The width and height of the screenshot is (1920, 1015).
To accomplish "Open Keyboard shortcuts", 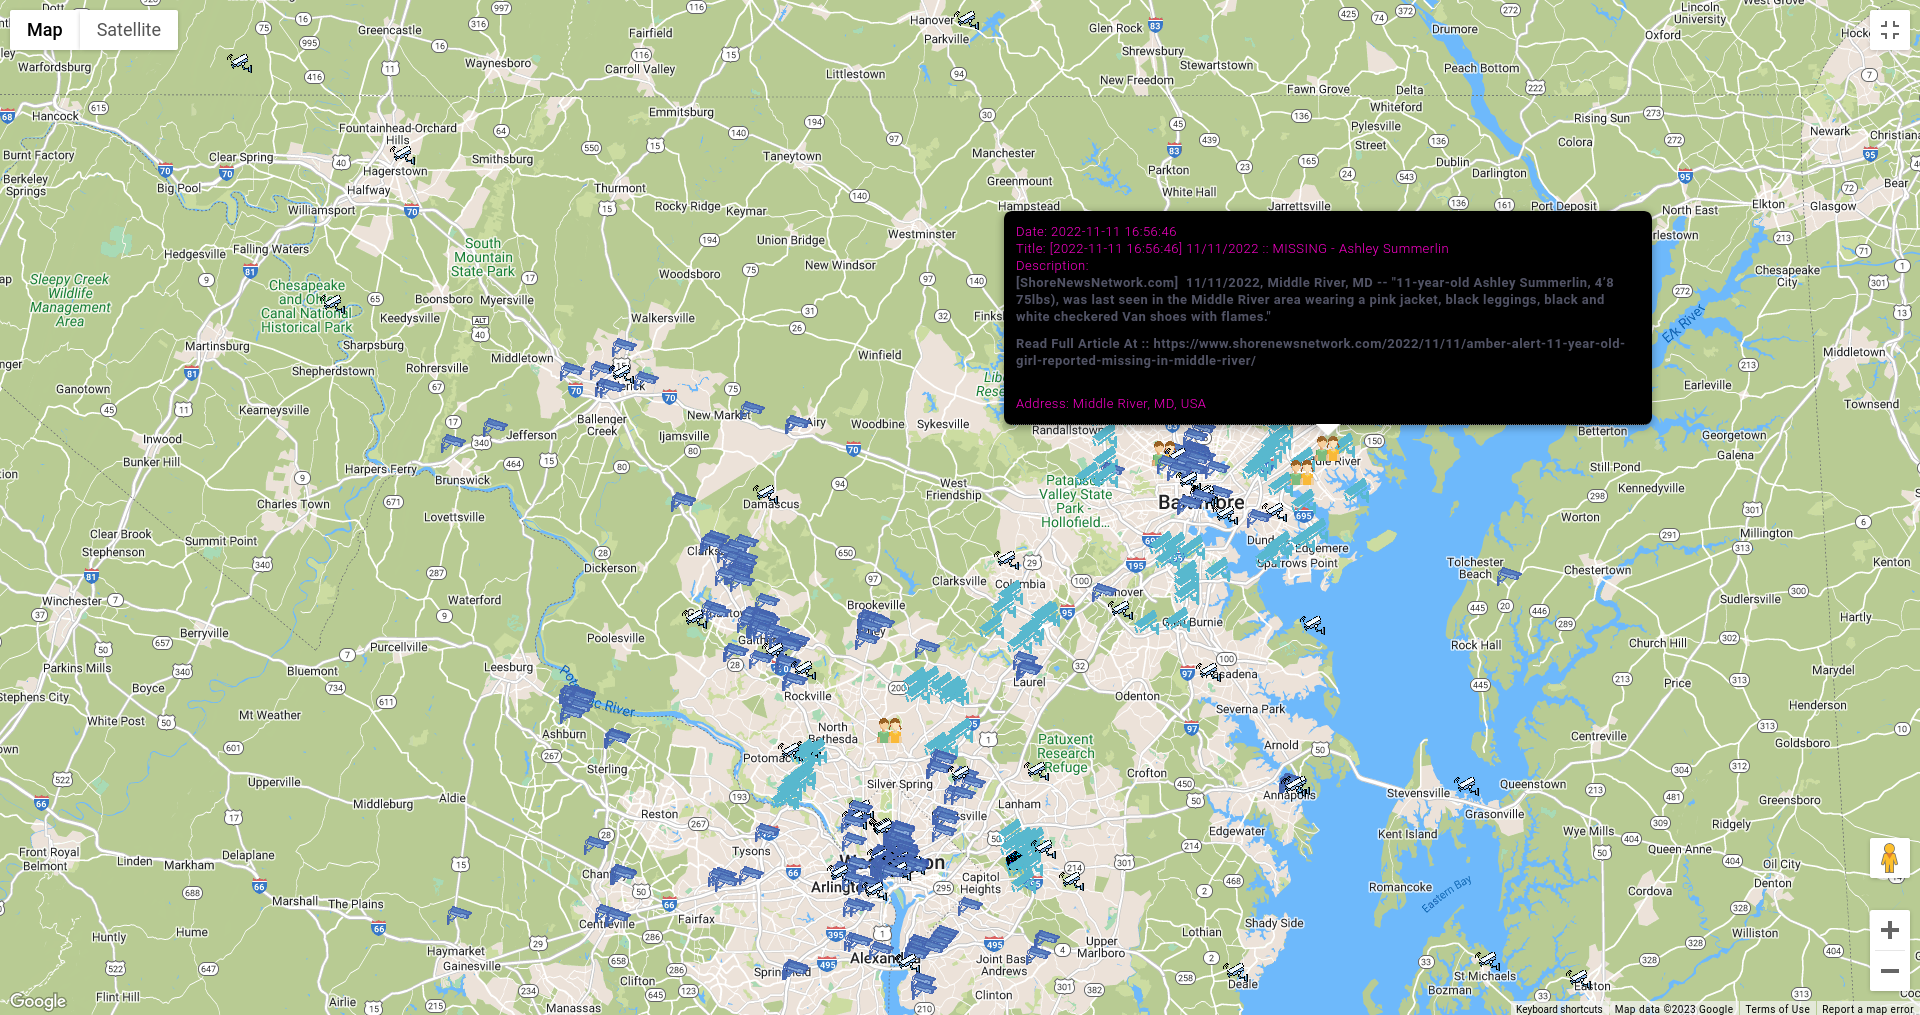I will (x=1559, y=1009).
